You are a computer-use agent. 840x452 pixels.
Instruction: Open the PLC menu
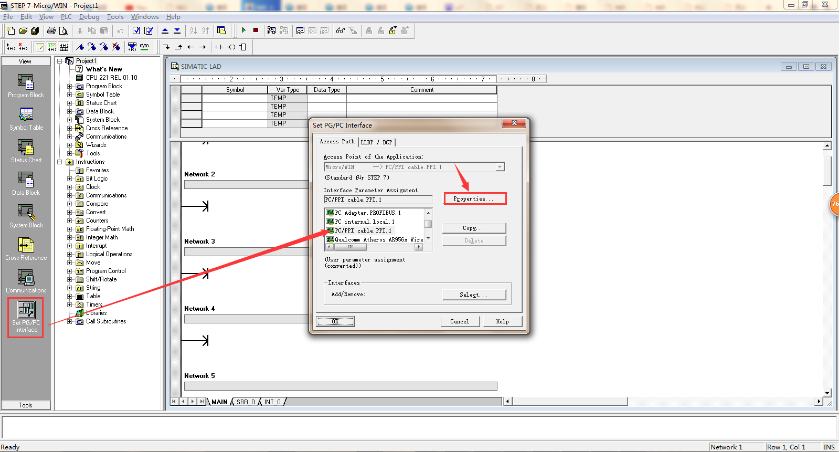[67, 17]
